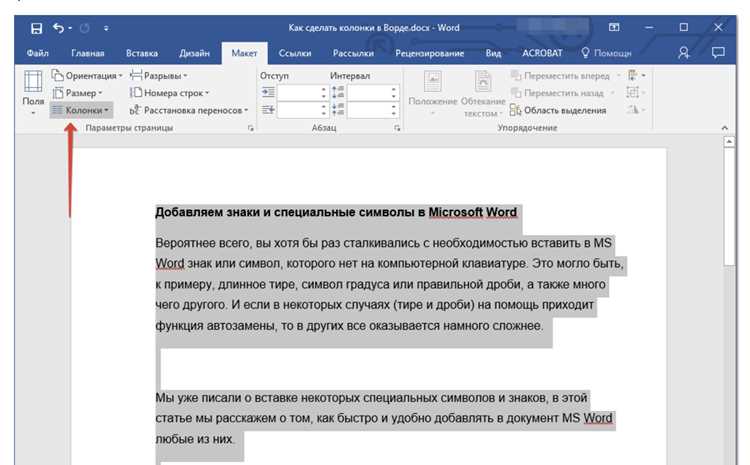Click Ribbon Display Options icon
This screenshot has width=750, height=465.
point(614,27)
